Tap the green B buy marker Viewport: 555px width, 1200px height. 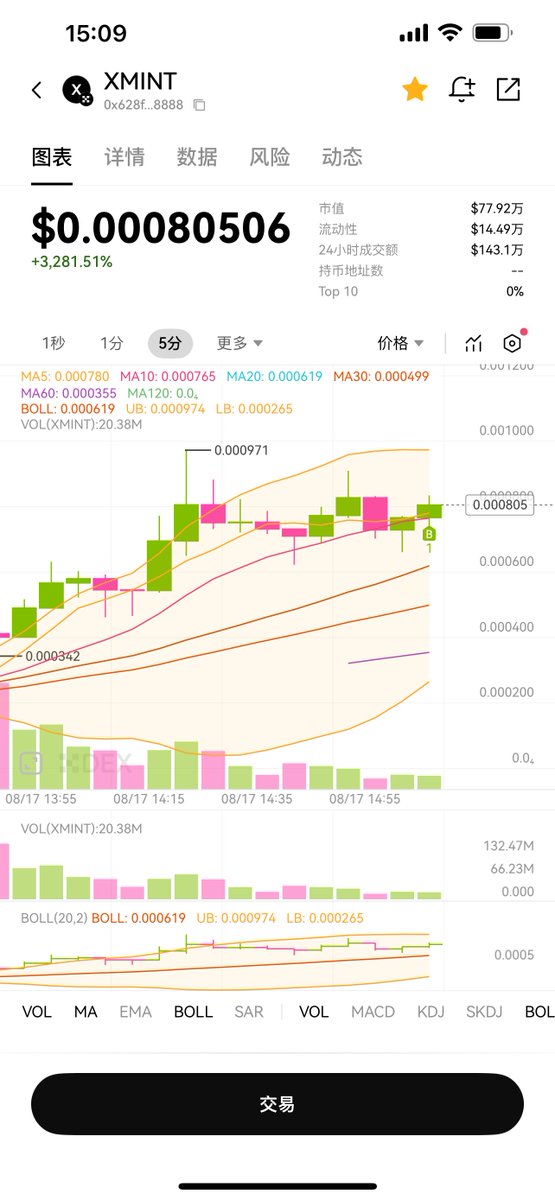pos(429,533)
